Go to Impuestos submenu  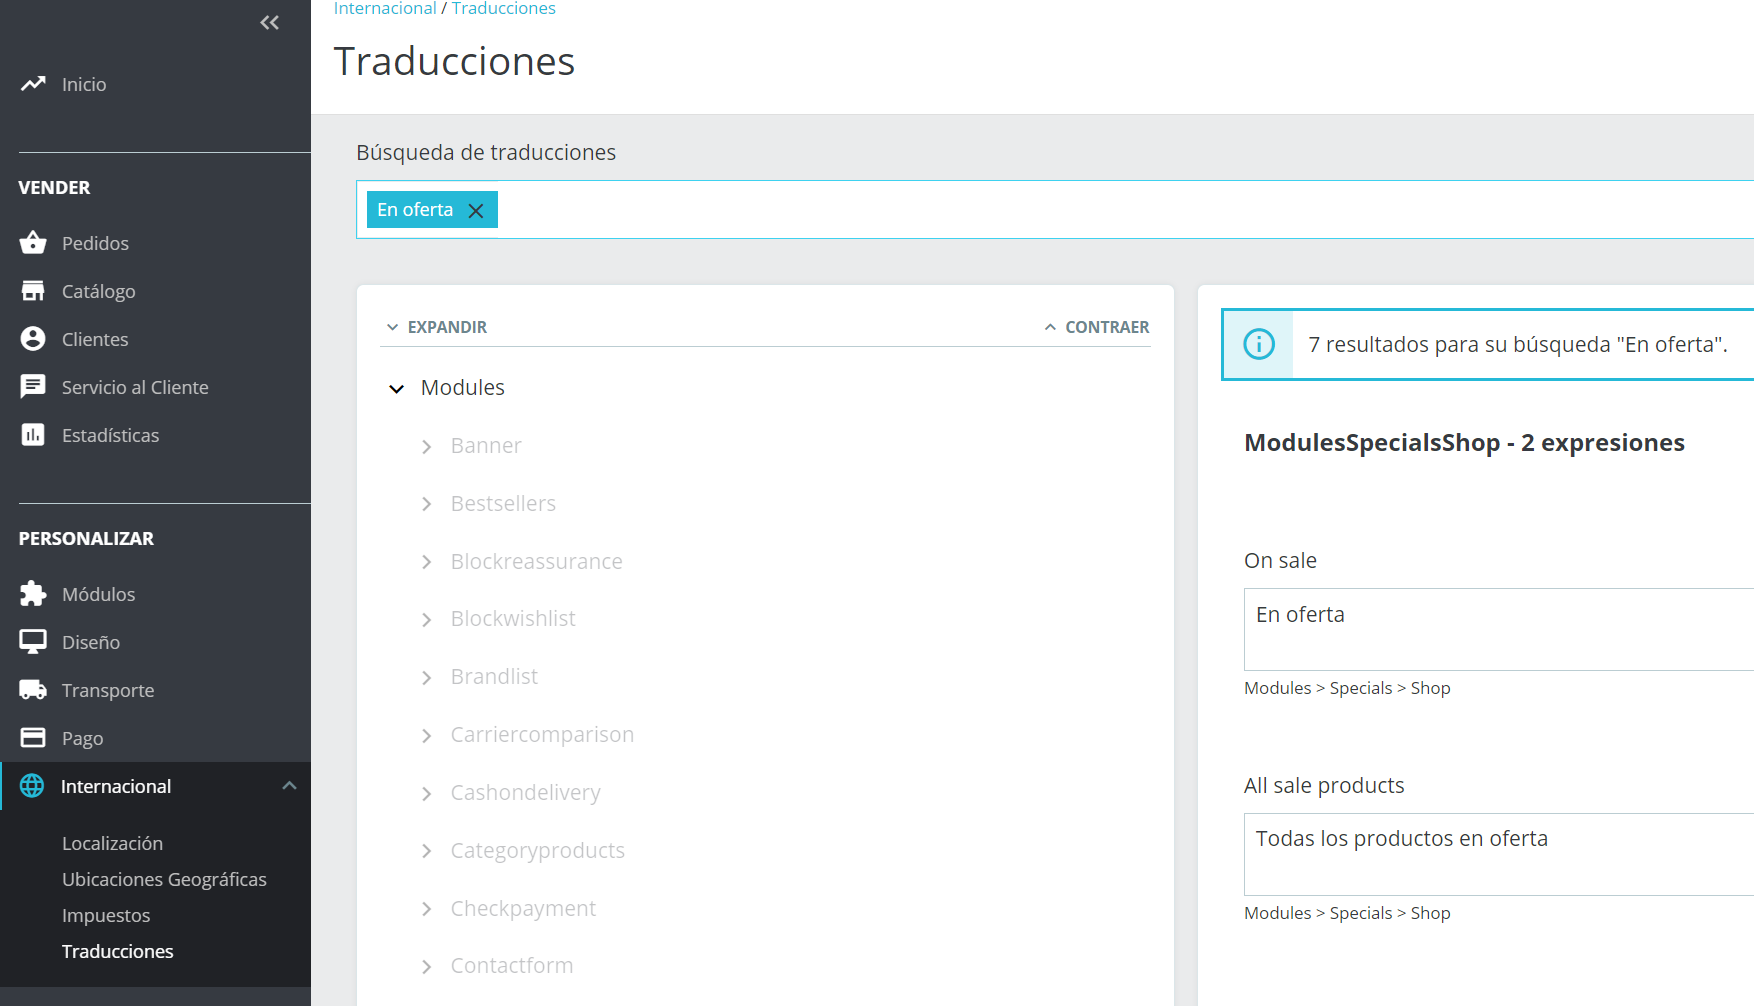coord(106,915)
